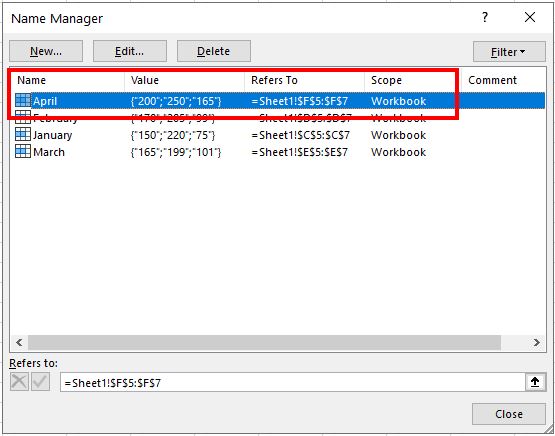Click value {"165";"199";"101"} for March

176,152
